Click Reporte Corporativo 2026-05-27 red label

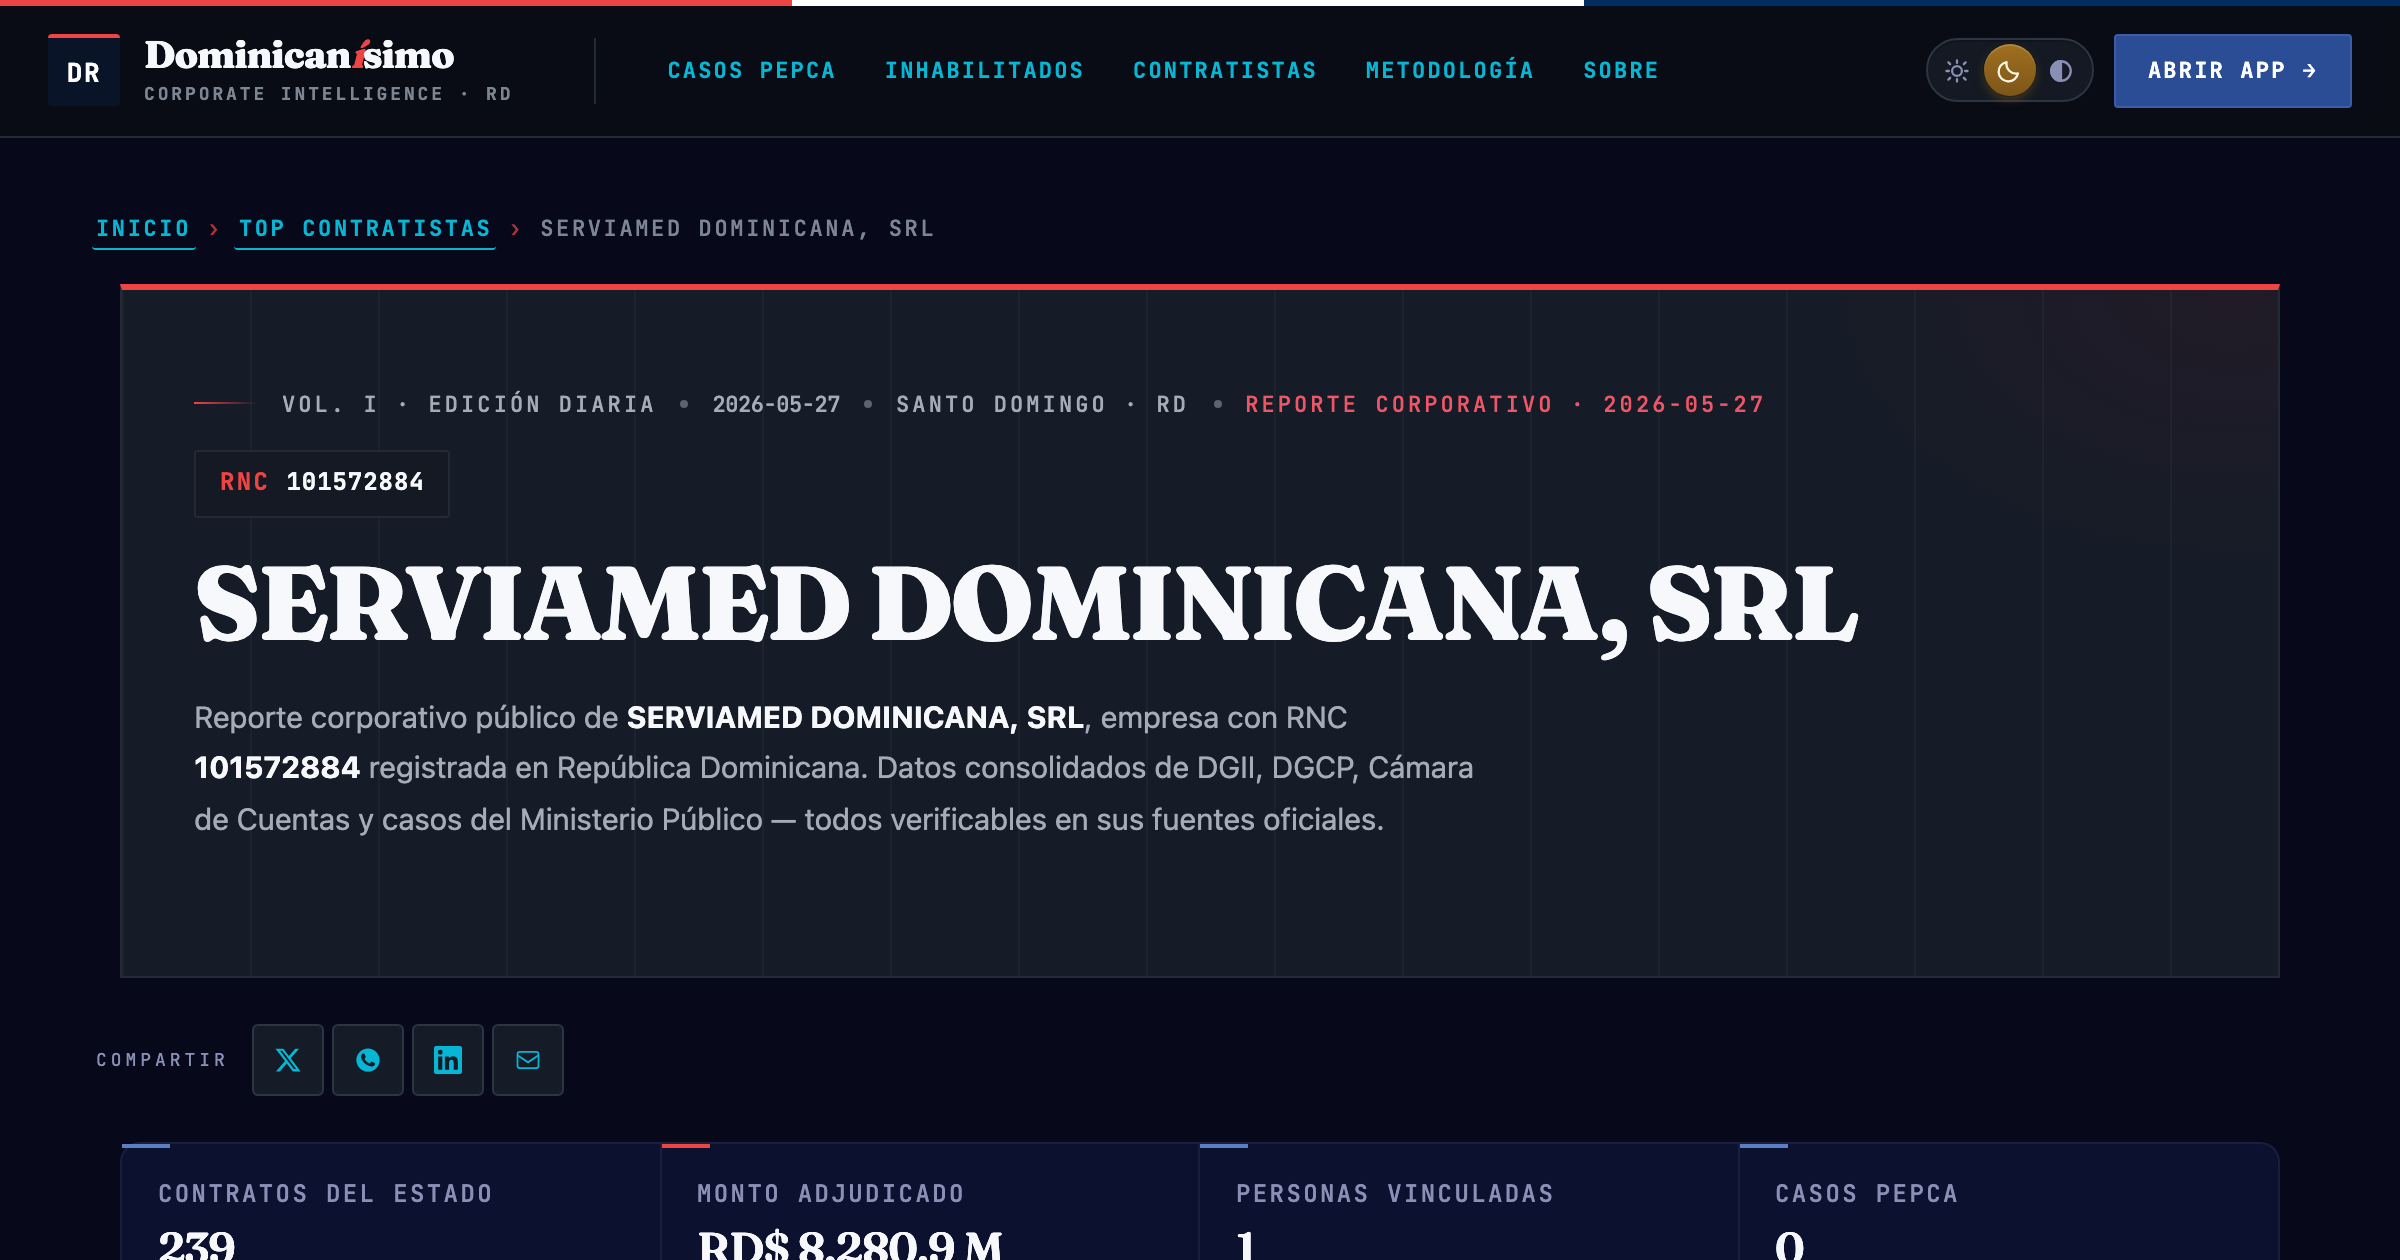(x=1505, y=405)
